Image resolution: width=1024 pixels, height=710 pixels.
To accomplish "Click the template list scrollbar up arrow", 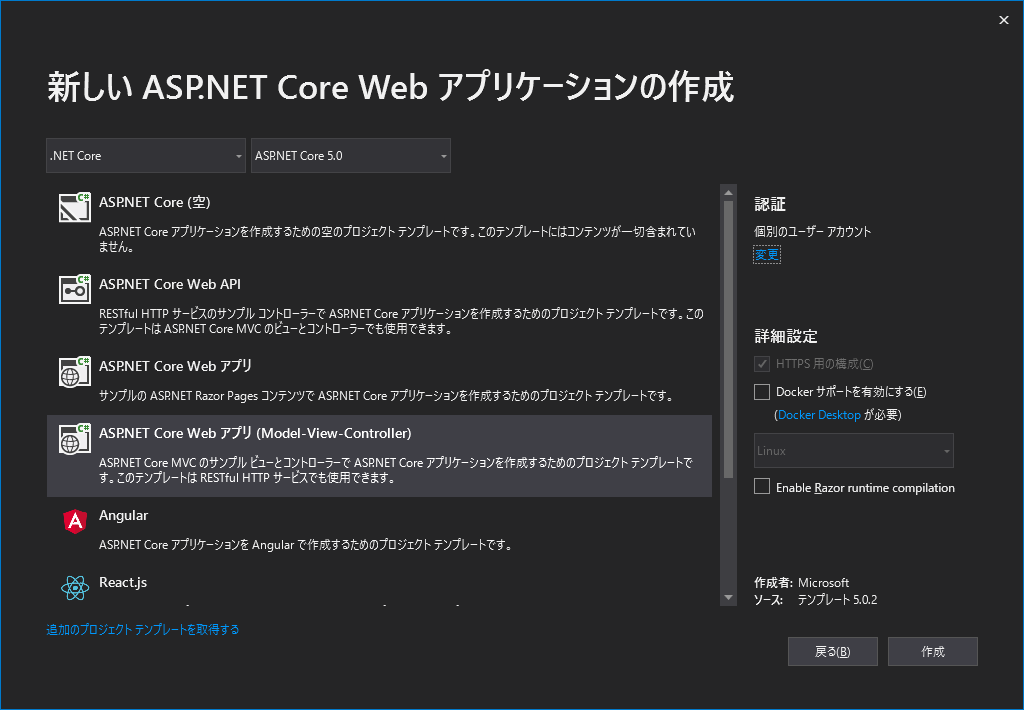I will click(728, 193).
